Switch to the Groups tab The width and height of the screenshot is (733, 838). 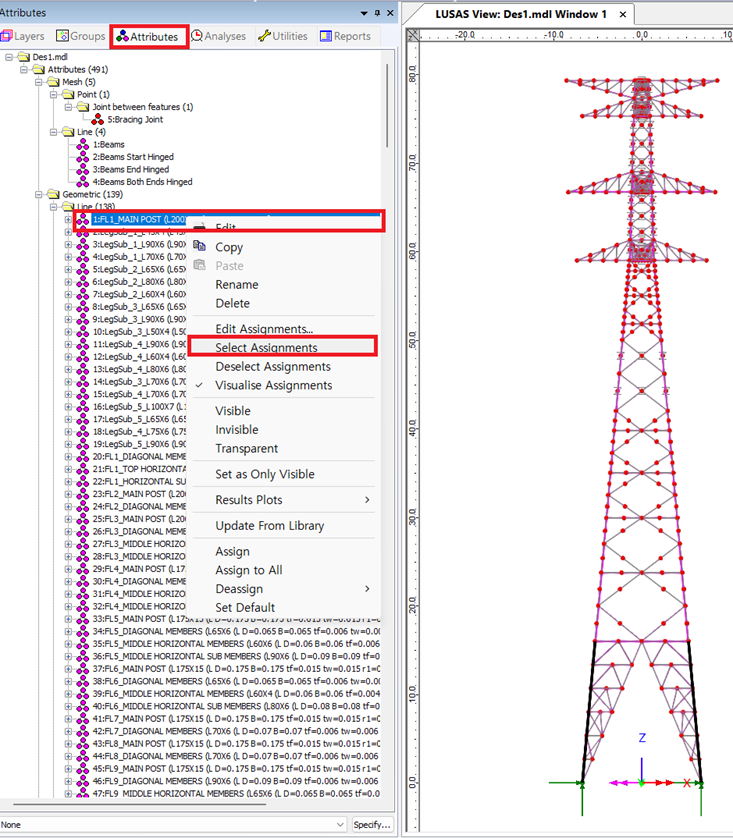point(81,37)
